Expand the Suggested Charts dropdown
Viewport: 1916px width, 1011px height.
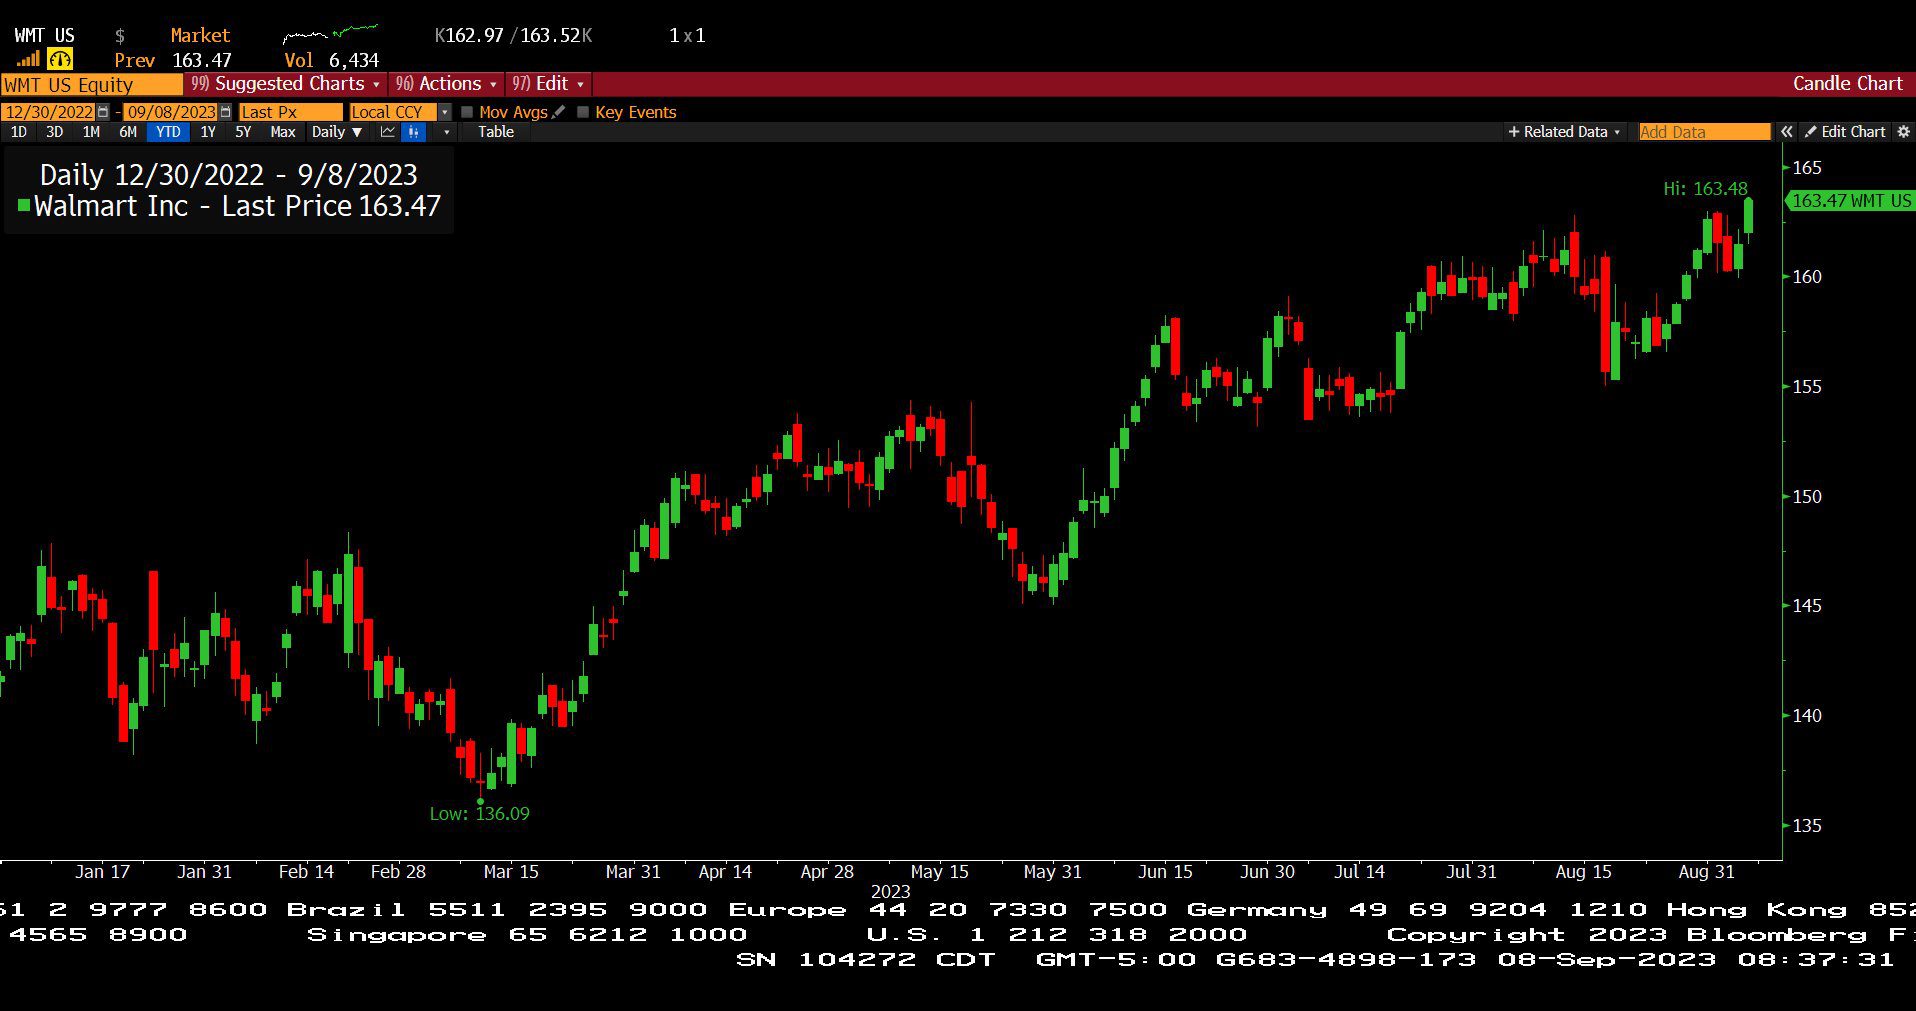click(286, 84)
